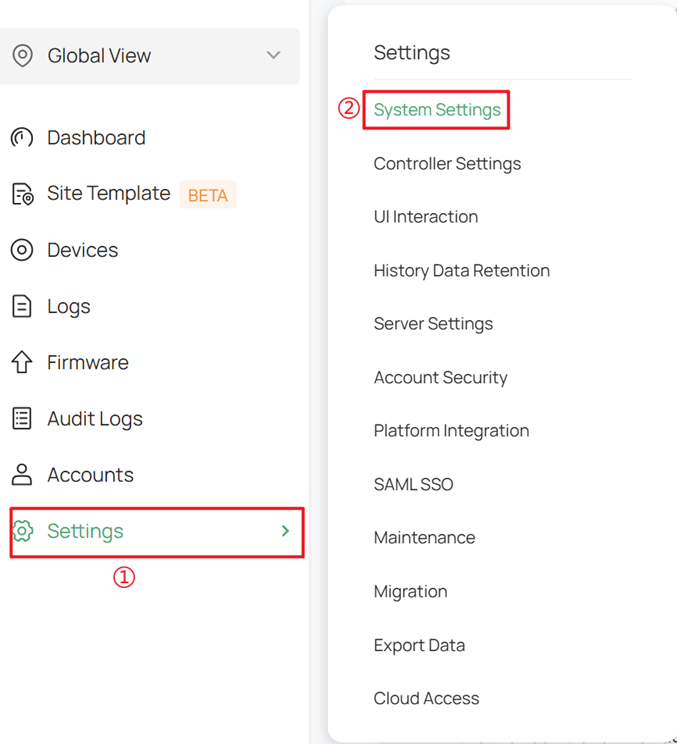Open System Settings from the submenu
The height and width of the screenshot is (744, 677).
437,110
